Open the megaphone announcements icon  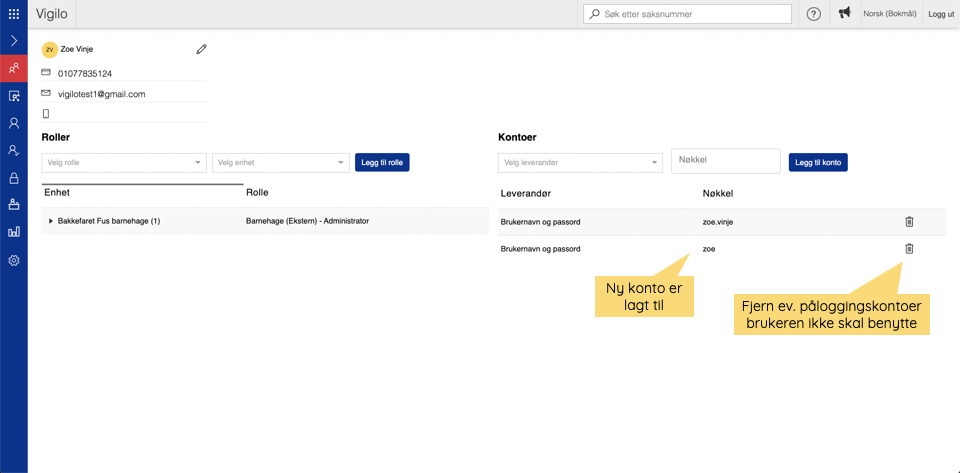coord(845,14)
